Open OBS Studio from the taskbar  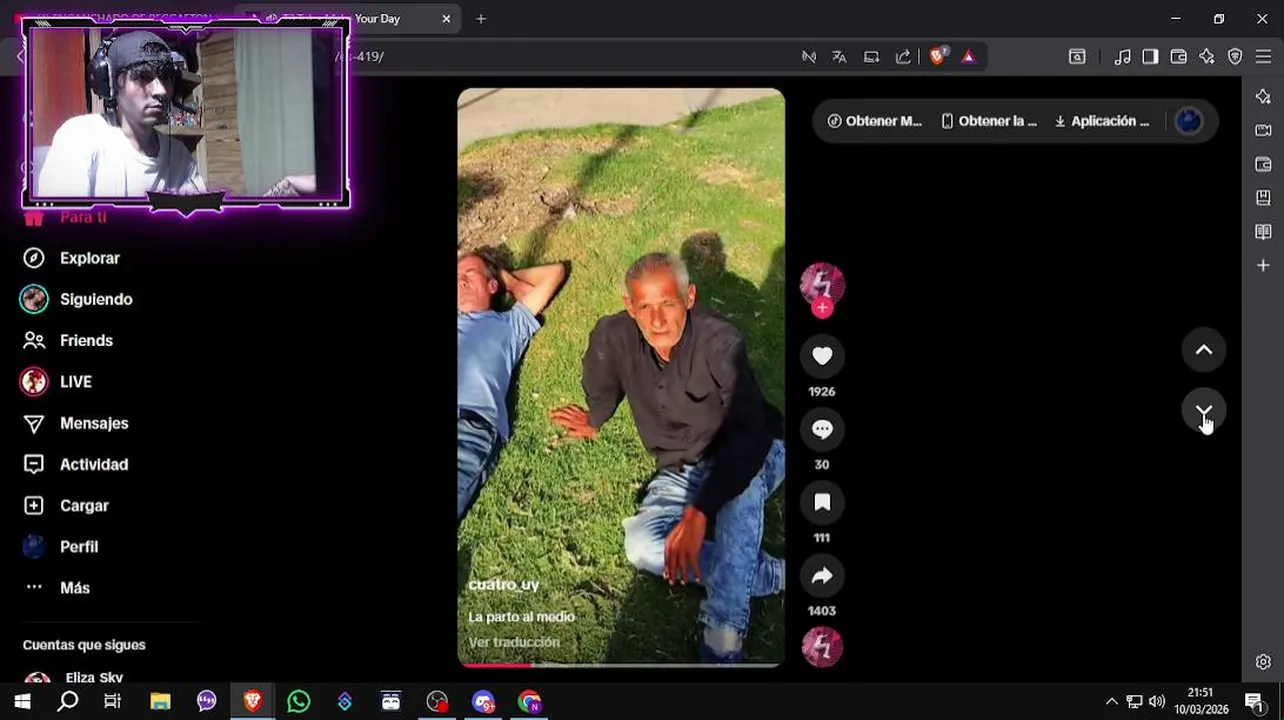[x=437, y=702]
